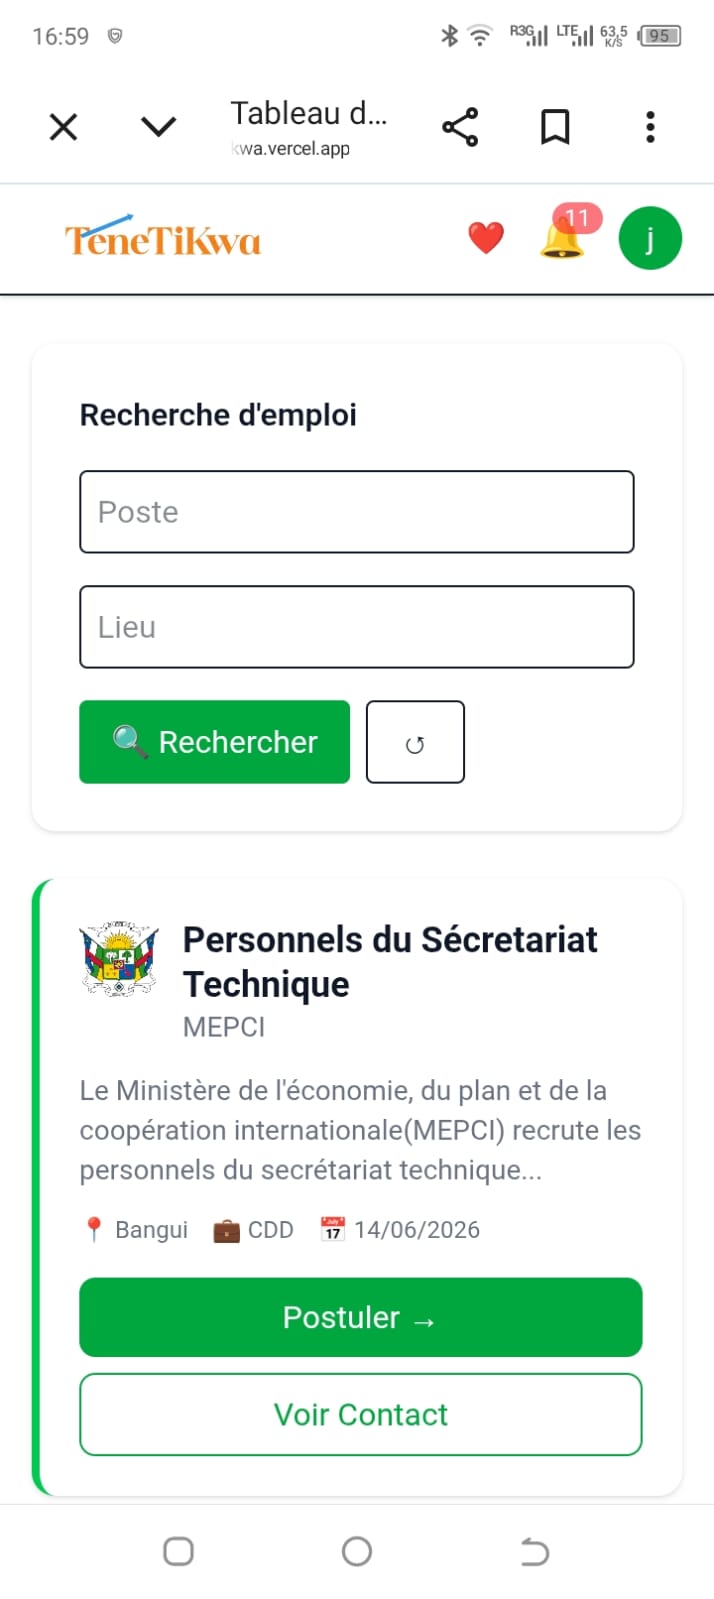Select the Voir Contact button
The height and width of the screenshot is (1599, 714).
[x=361, y=1415]
